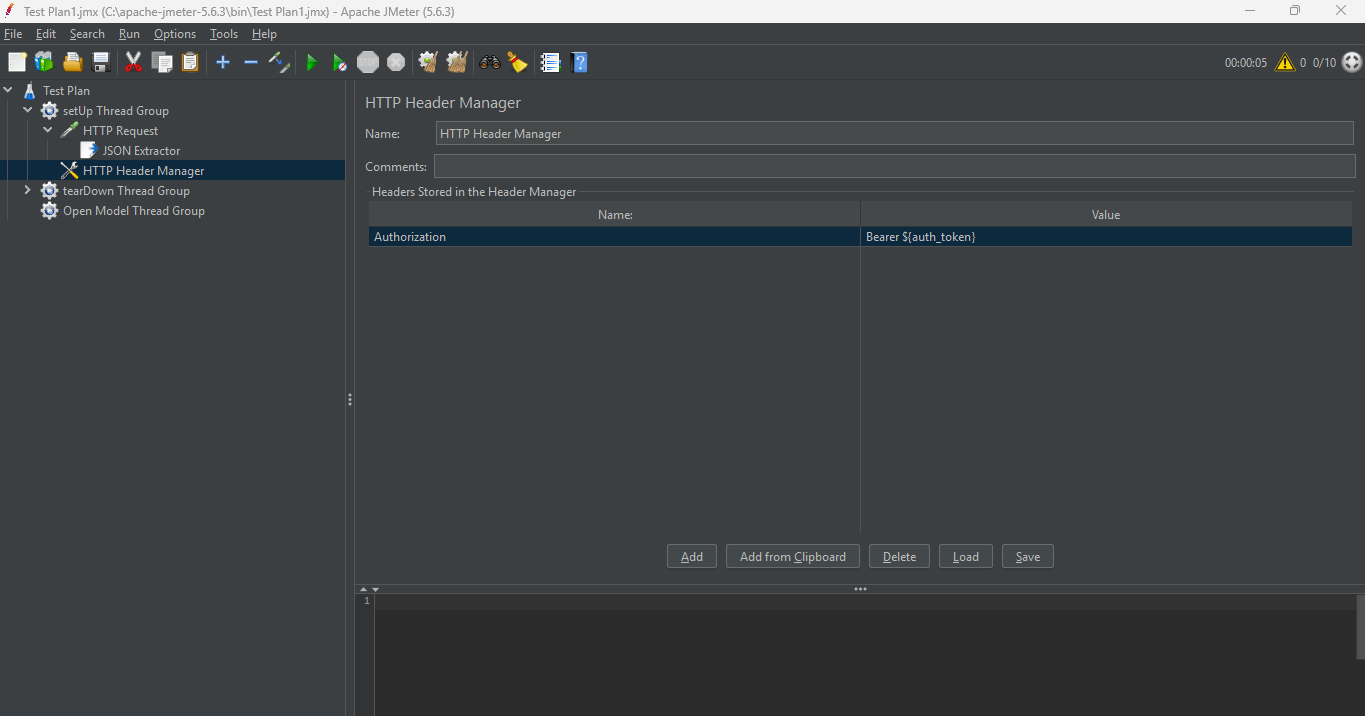Collapse the HTTP Request branch
Viewport: 1365px width, 716px height.
(48, 130)
